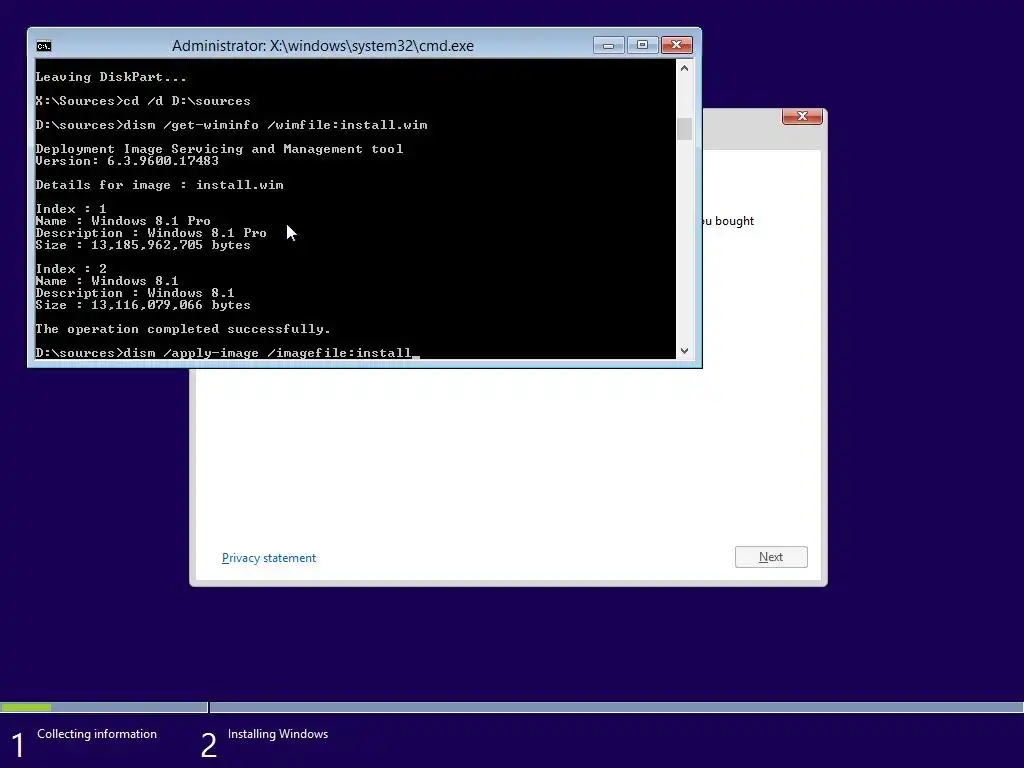This screenshot has width=1024, height=768.
Task: Click 'Description : Windows 8.1 Pro' line
Action: click(151, 233)
